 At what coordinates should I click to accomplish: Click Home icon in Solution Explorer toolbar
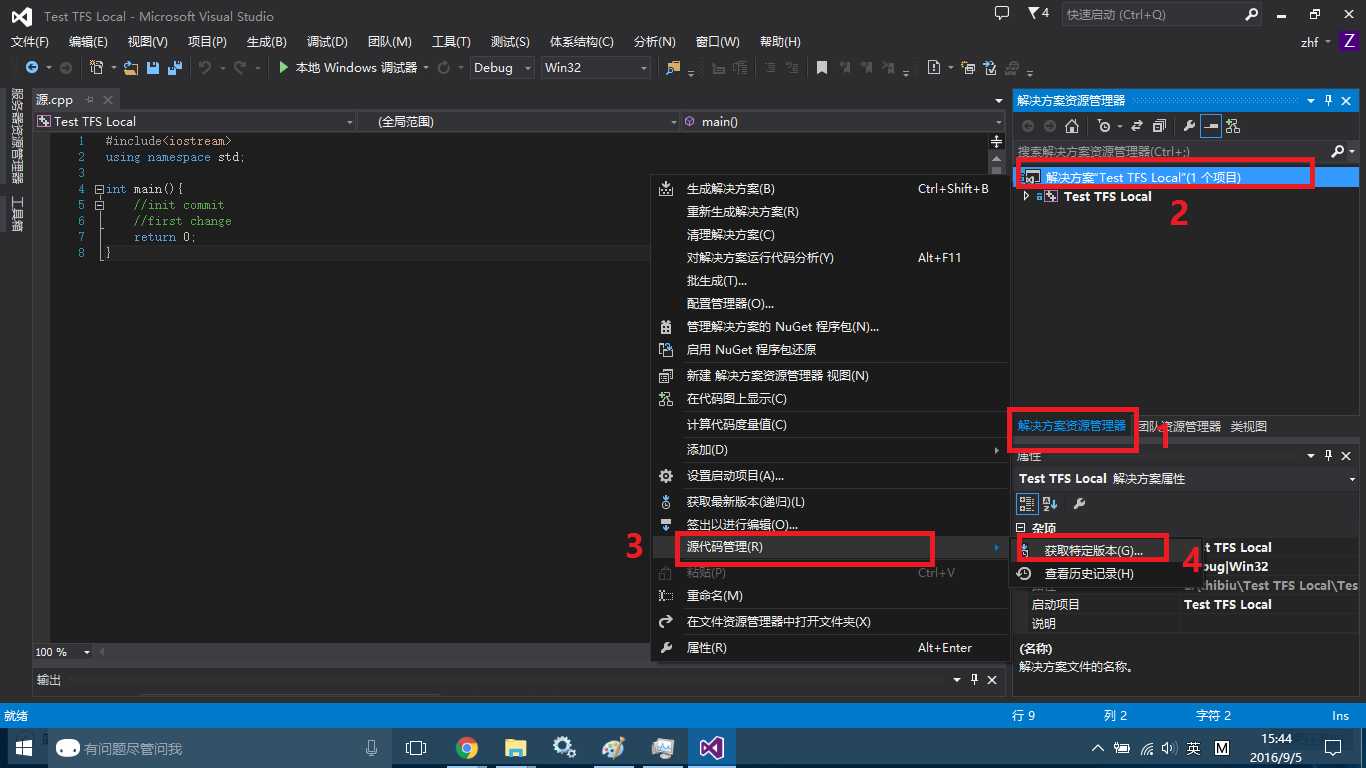(1072, 126)
